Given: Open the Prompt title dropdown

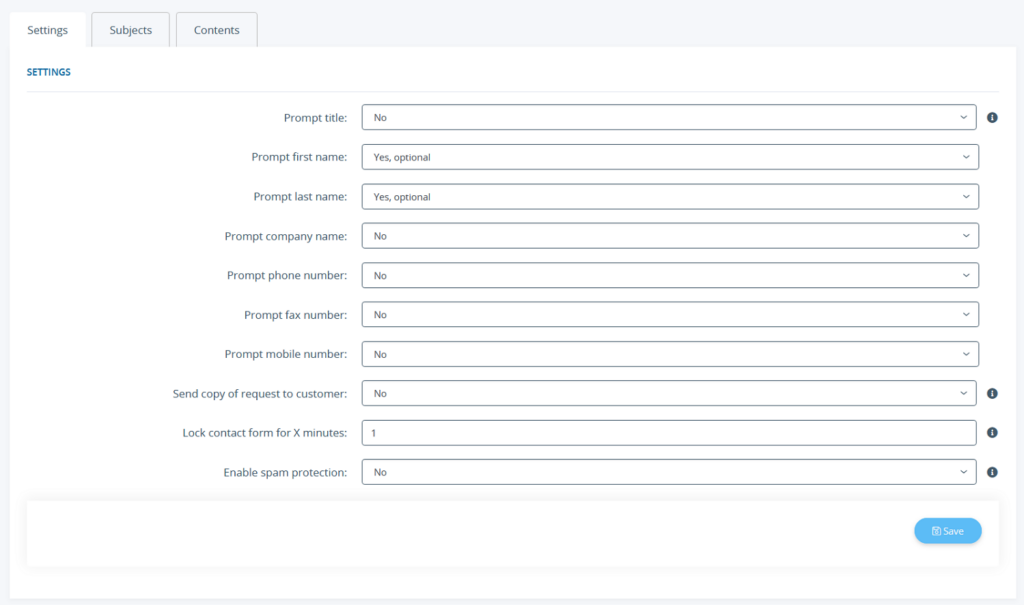Looking at the screenshot, I should click(668, 118).
